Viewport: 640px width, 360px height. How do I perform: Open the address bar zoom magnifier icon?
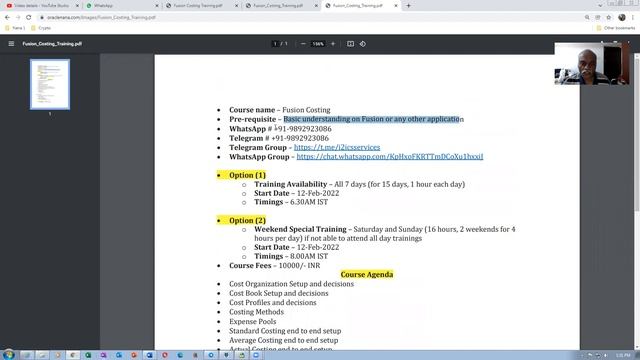(587, 18)
